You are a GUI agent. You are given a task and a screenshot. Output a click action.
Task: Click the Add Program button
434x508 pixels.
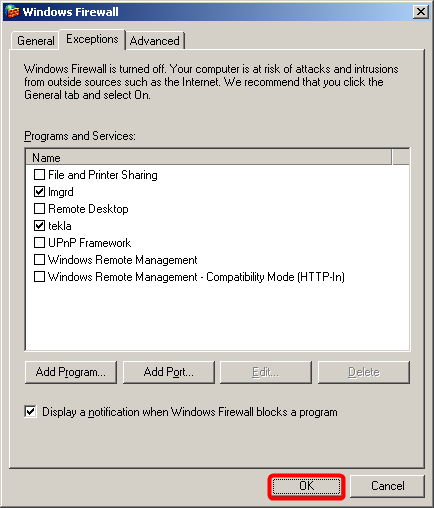(71, 372)
